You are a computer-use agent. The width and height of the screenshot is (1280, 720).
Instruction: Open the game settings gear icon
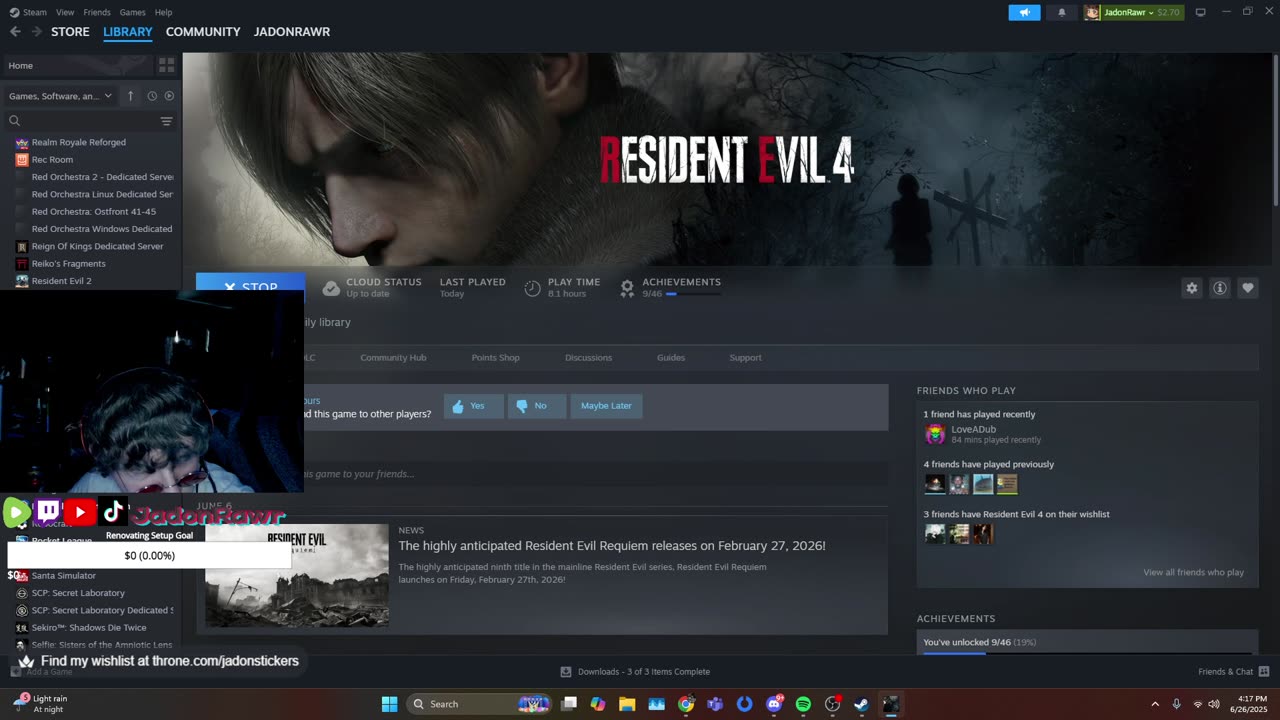click(x=1191, y=288)
